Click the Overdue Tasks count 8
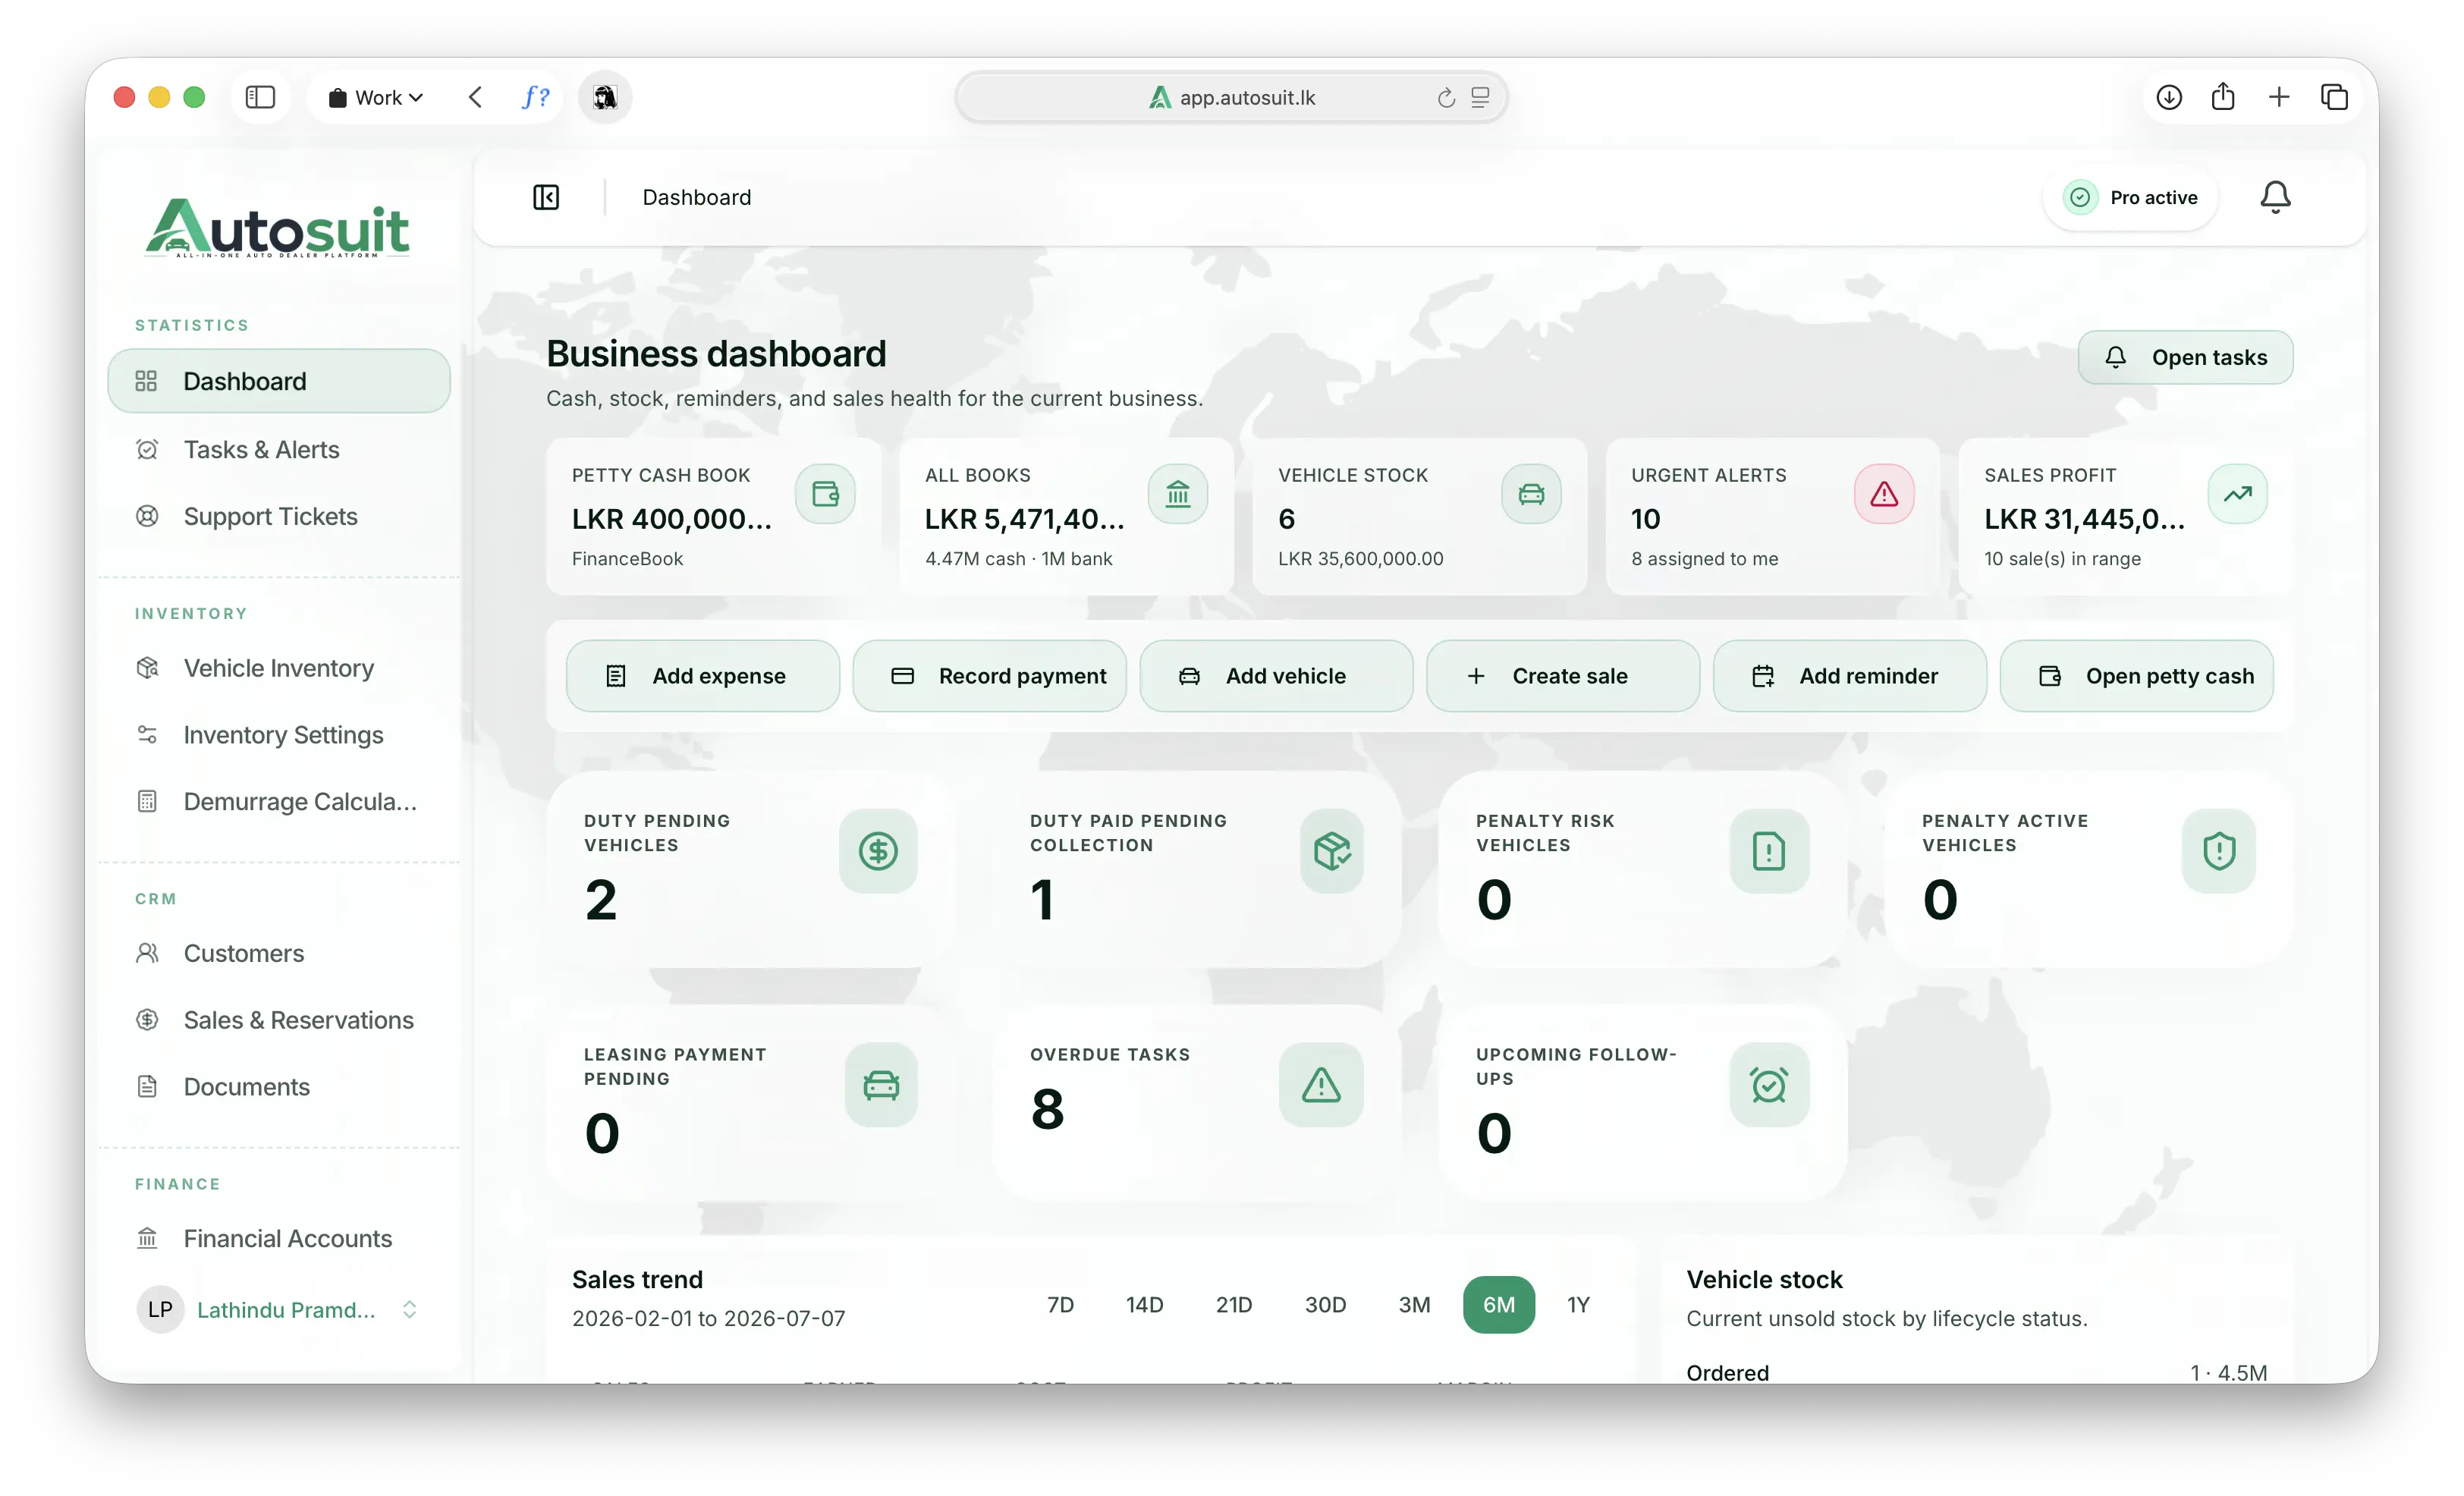The image size is (2464, 1496). tap(1047, 1109)
